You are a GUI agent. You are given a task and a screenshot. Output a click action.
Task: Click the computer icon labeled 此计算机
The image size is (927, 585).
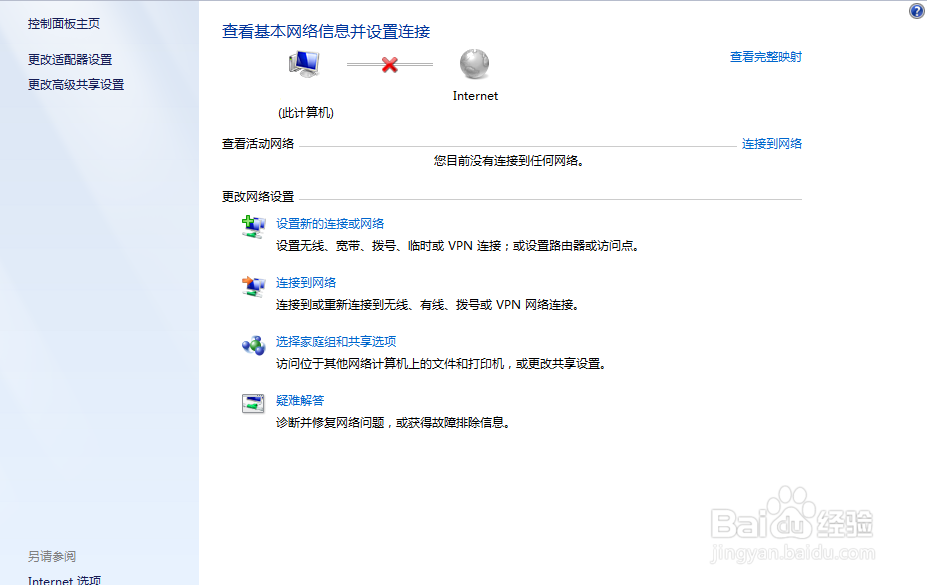pos(304,63)
